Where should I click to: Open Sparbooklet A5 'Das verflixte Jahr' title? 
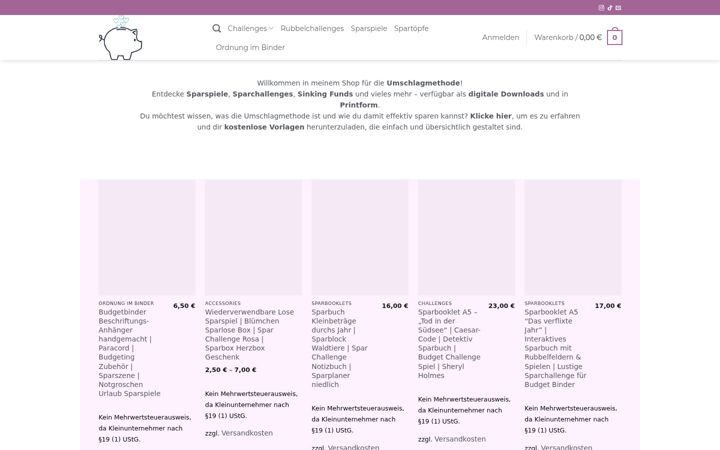click(x=555, y=348)
